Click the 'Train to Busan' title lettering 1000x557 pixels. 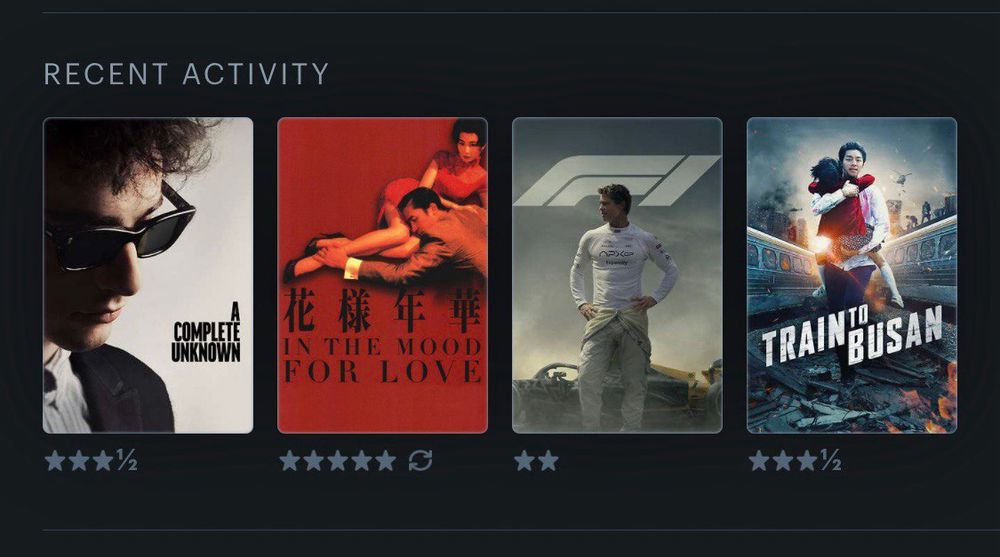852,335
